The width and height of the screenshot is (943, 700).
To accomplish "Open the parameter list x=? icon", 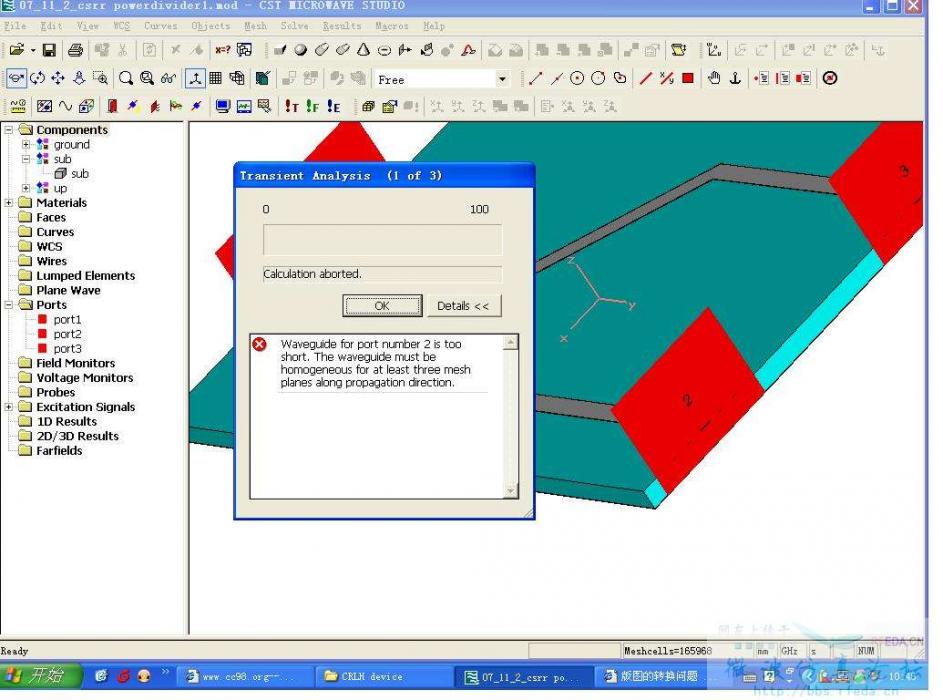I will coord(223,50).
